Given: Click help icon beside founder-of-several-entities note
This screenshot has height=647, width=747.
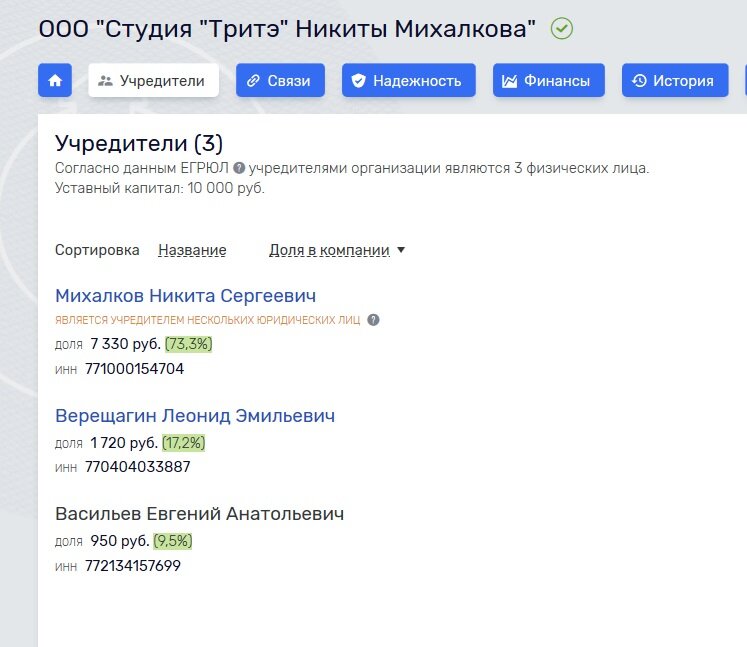Looking at the screenshot, I should (373, 320).
